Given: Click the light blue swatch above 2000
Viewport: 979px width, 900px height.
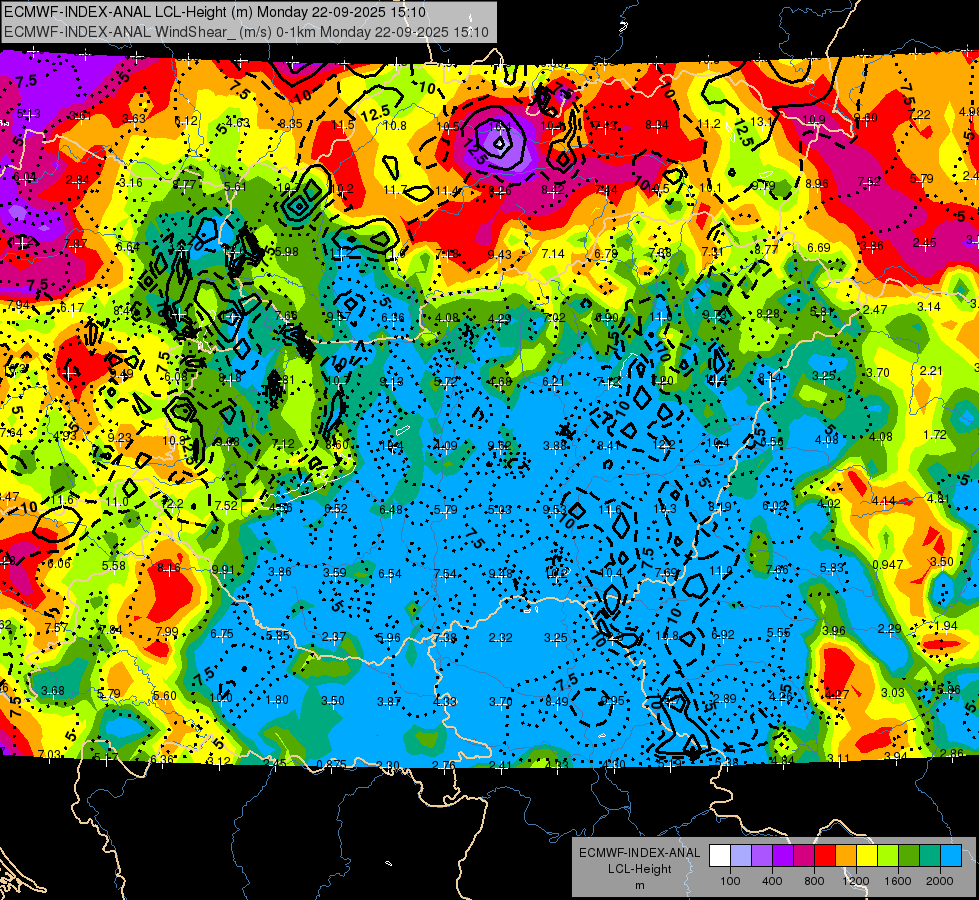Looking at the screenshot, I should point(951,856).
